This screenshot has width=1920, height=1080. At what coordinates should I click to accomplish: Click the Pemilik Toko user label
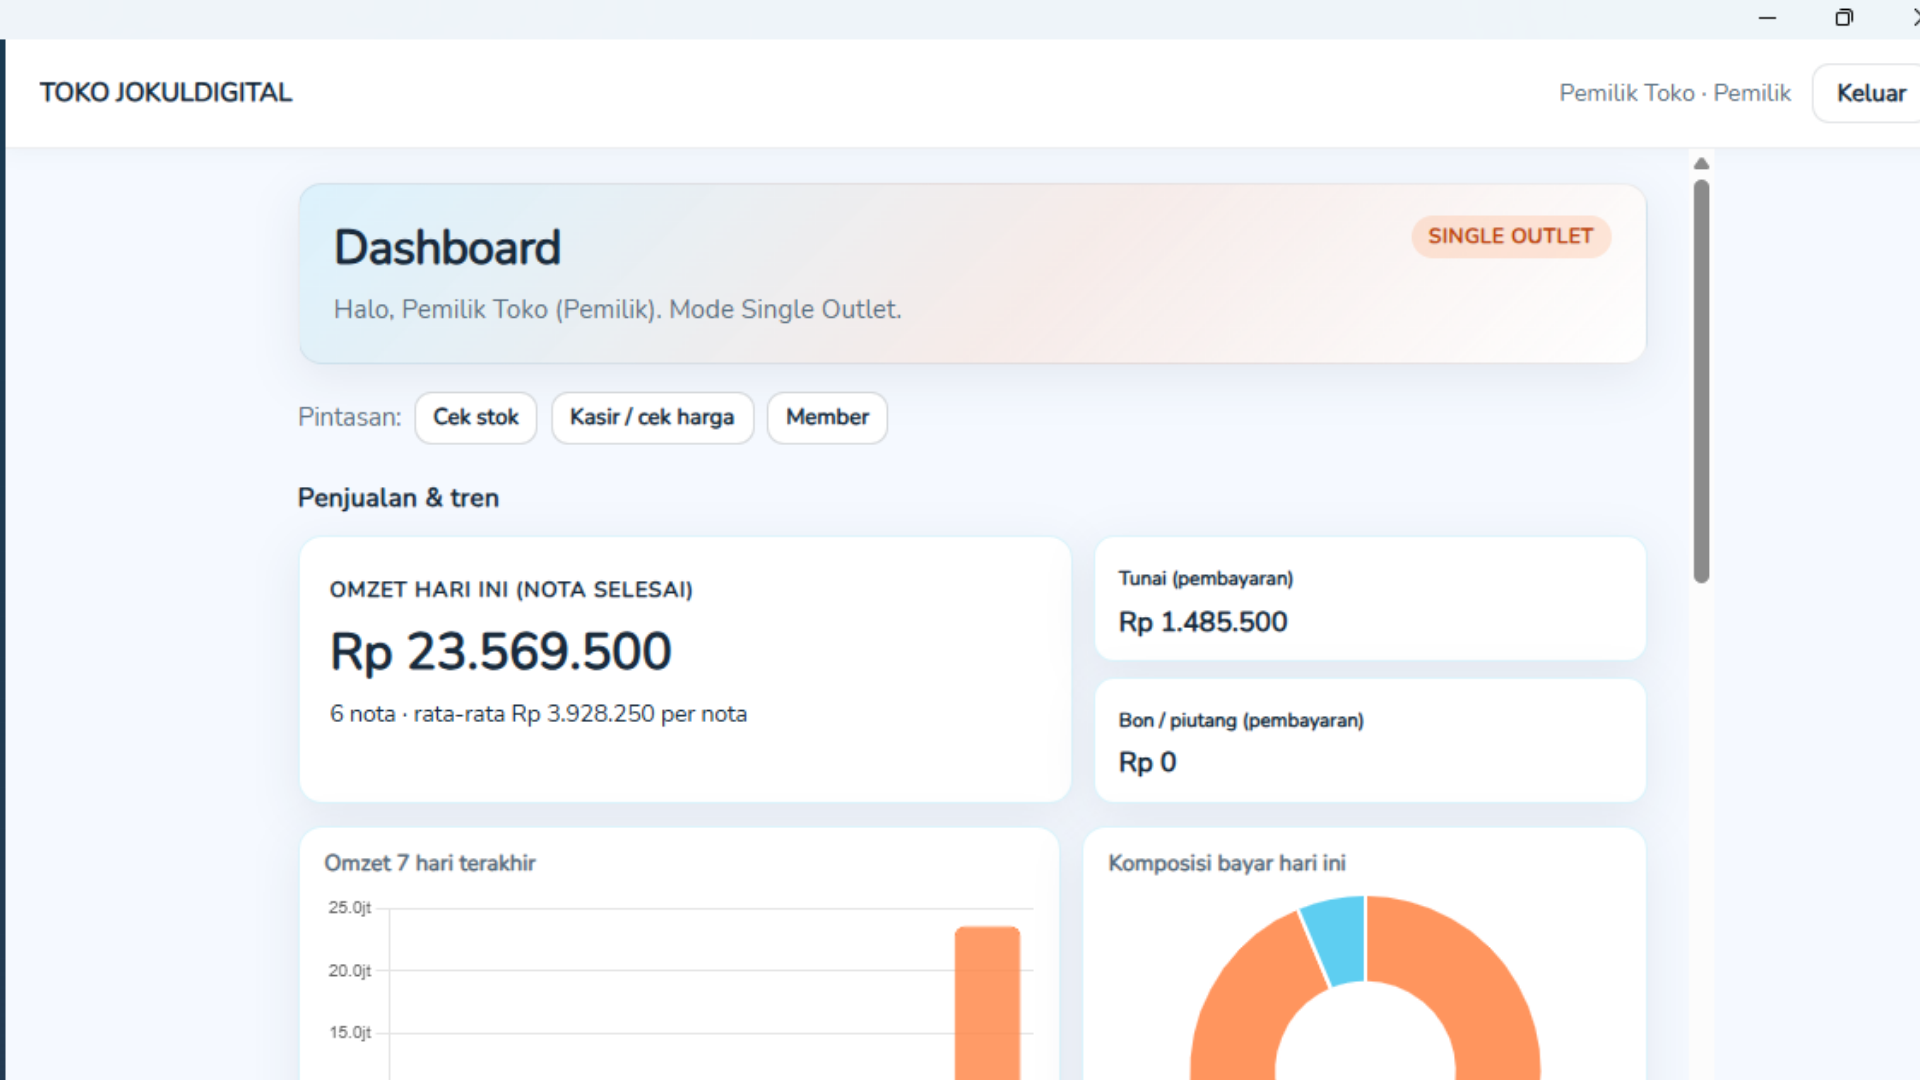[x=1675, y=93]
